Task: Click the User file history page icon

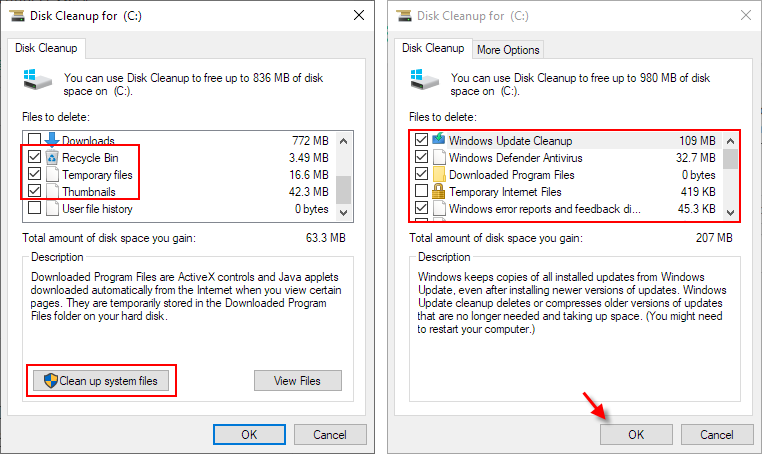Action: tap(52, 209)
